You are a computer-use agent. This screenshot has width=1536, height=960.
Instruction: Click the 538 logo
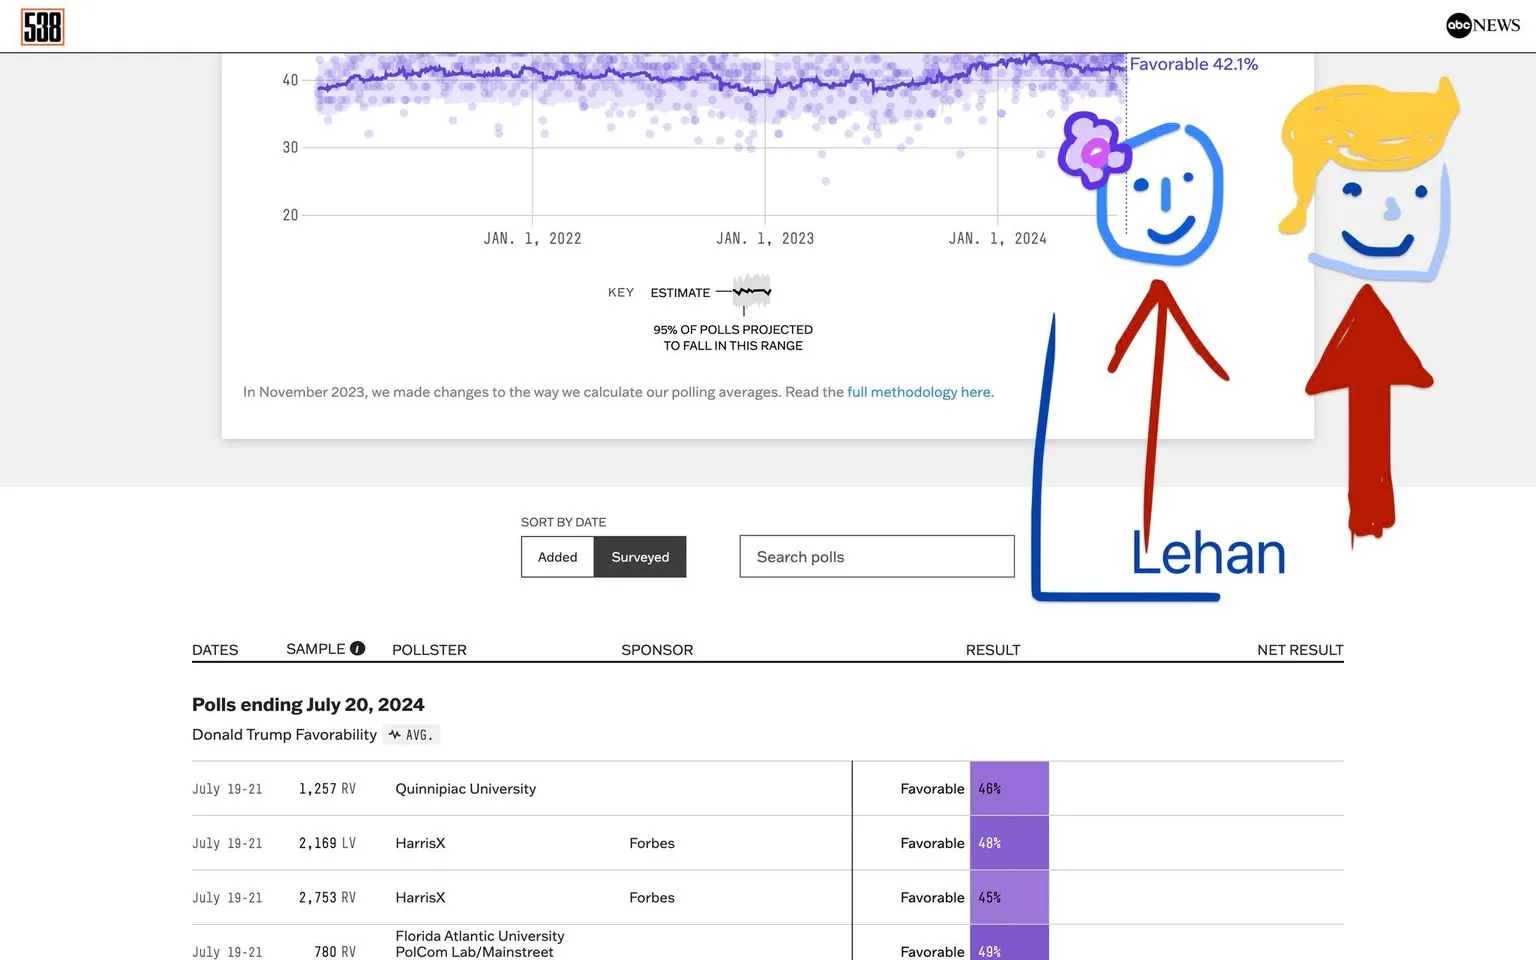click(42, 26)
